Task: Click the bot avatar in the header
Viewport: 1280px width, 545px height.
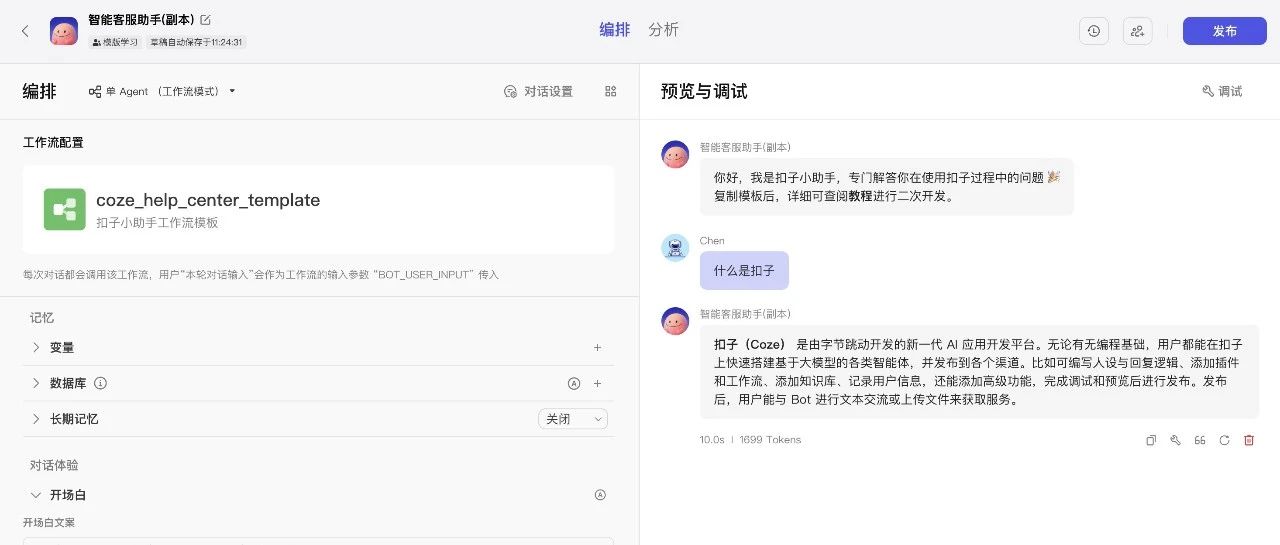Action: coord(64,31)
